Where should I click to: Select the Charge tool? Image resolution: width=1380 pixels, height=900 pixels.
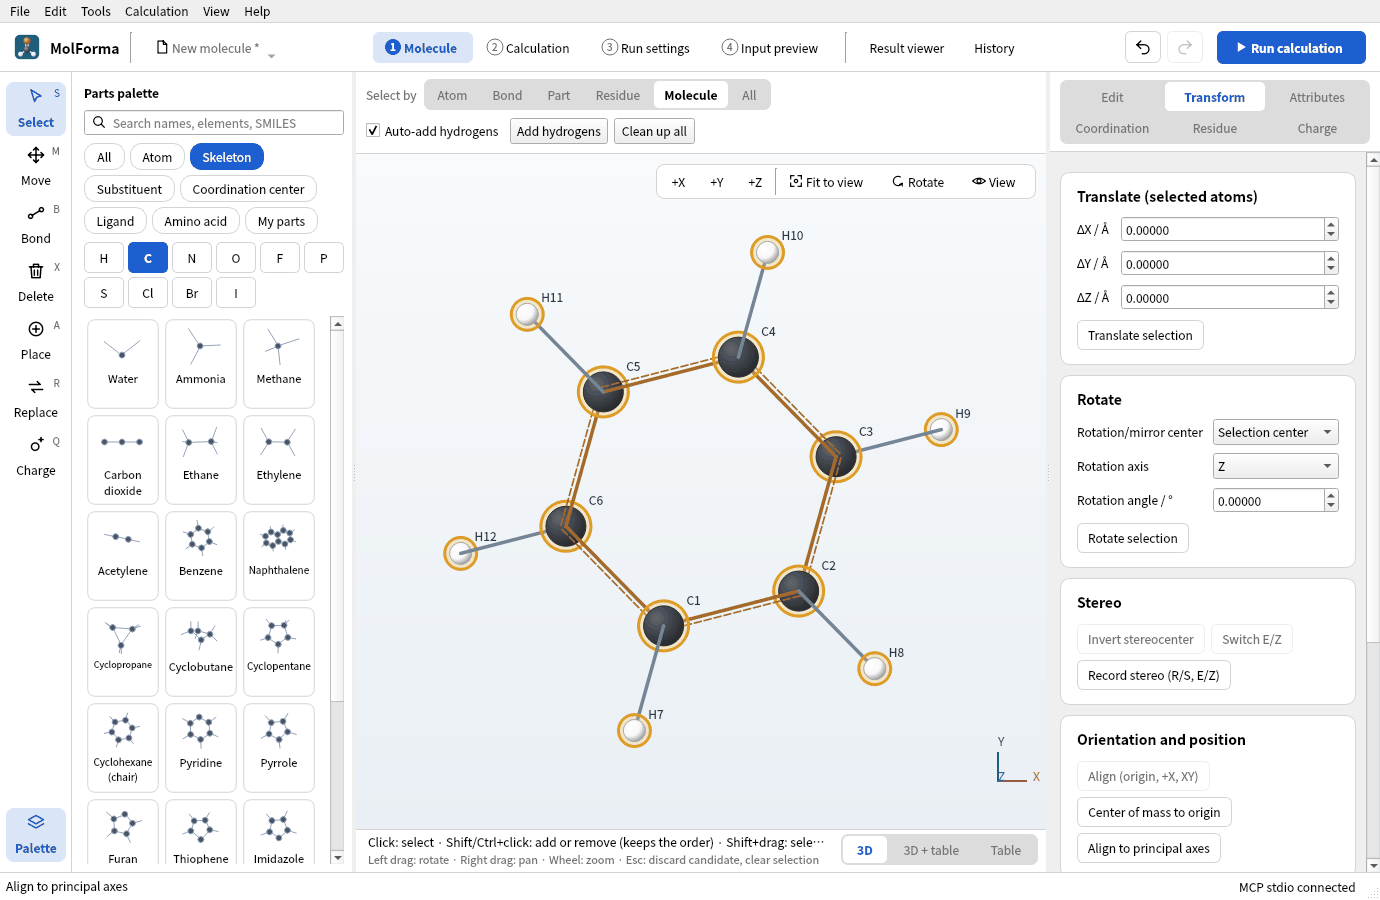point(36,456)
